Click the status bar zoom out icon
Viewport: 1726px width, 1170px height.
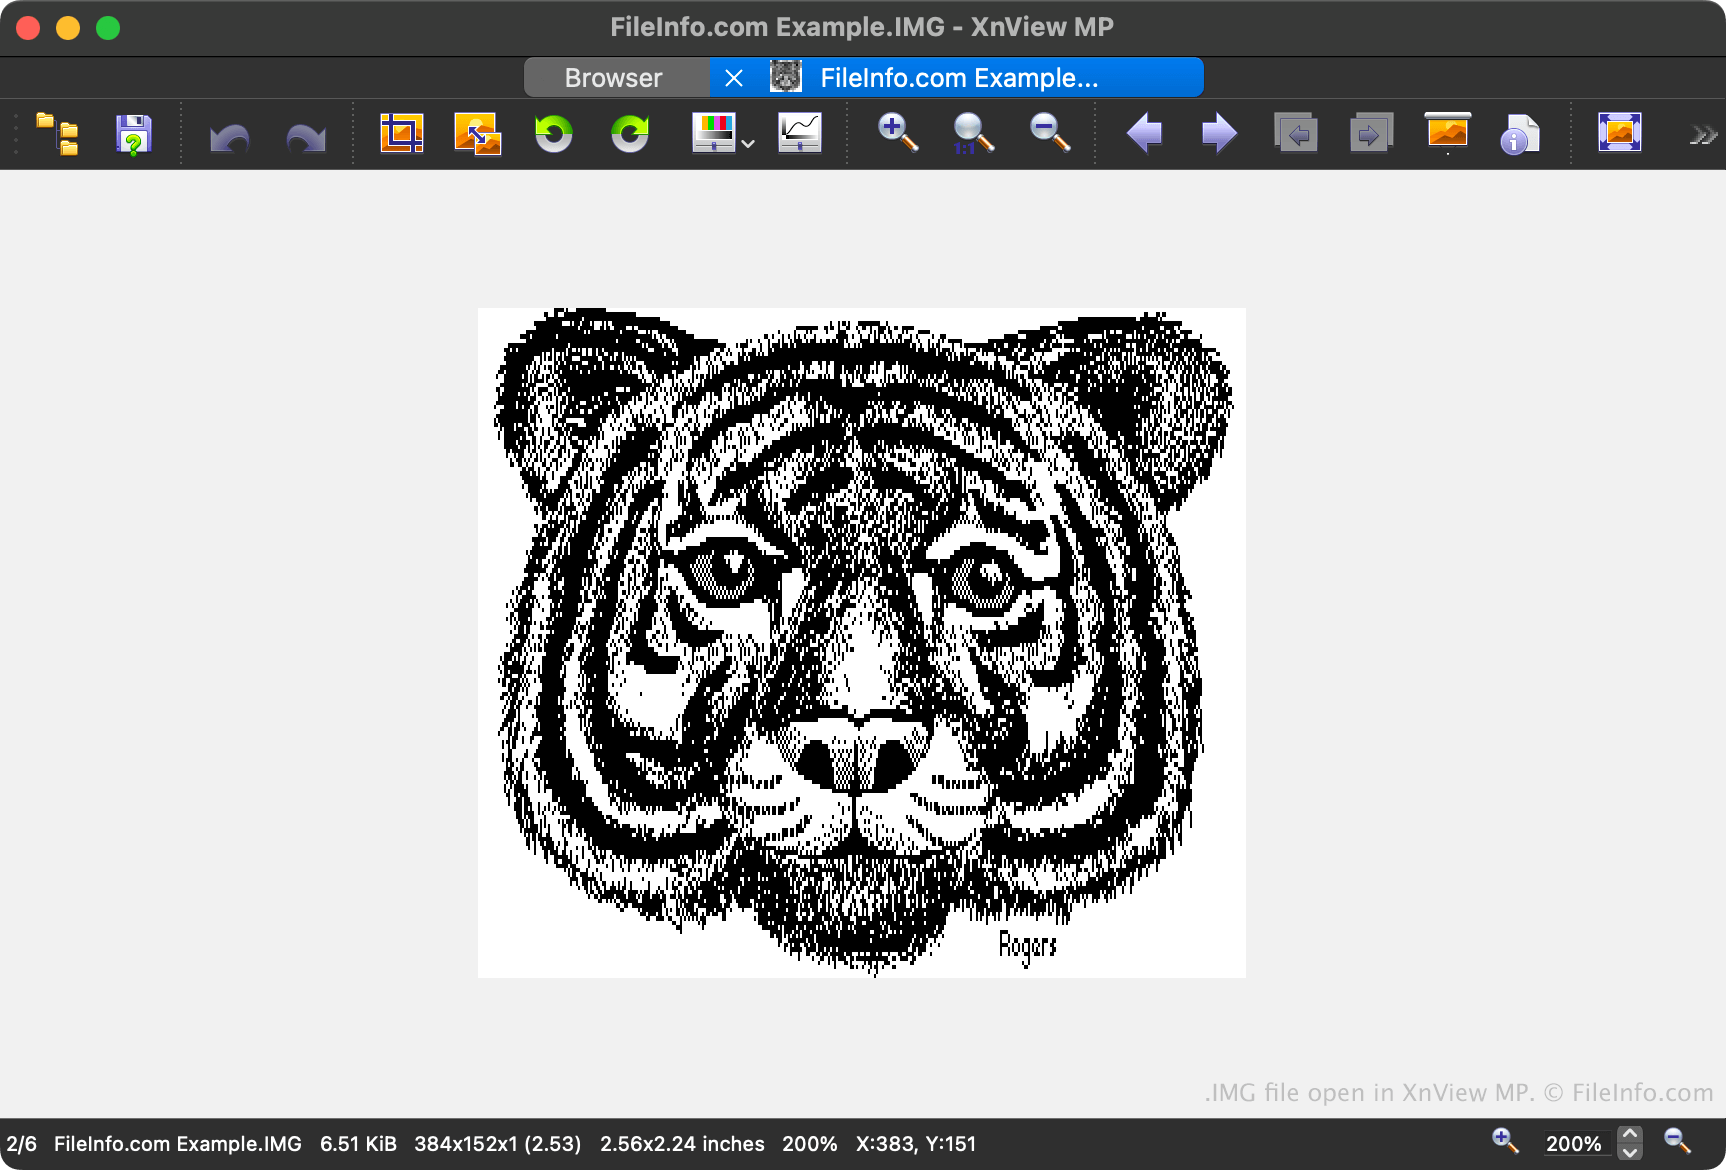pos(1677,1141)
